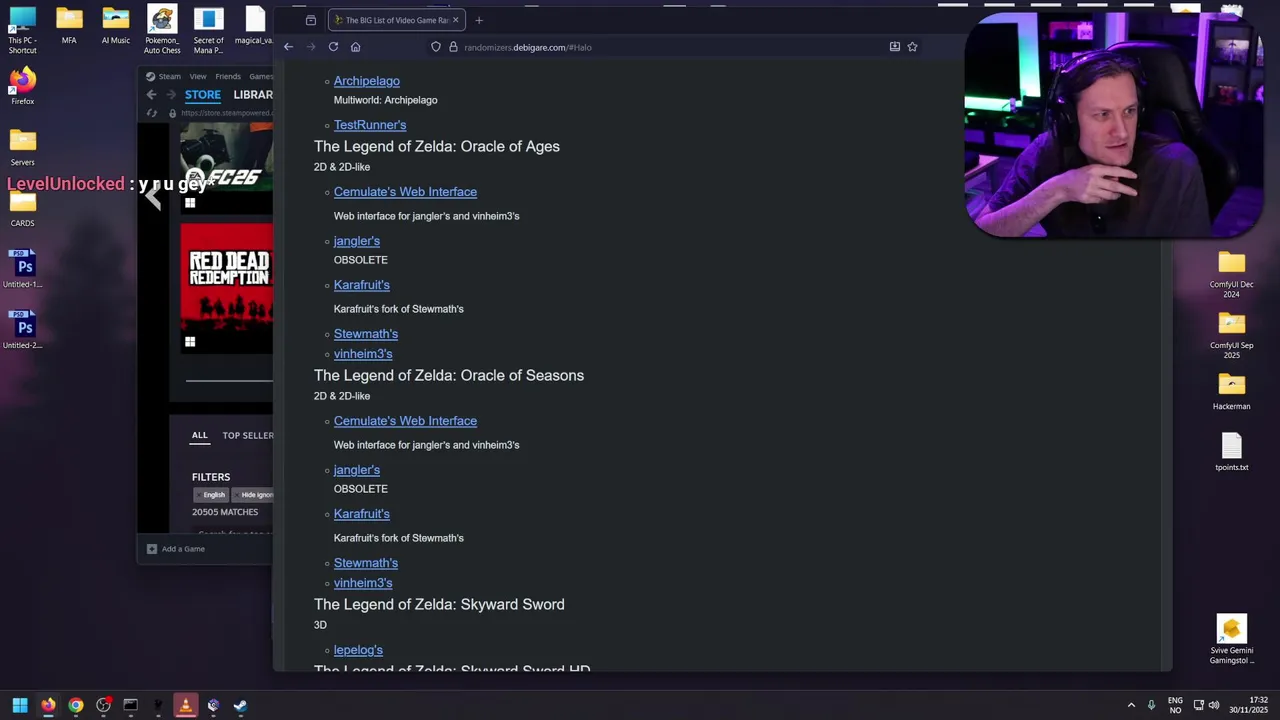Open volume control in system tray
1280x720 pixels.
tap(1214, 705)
